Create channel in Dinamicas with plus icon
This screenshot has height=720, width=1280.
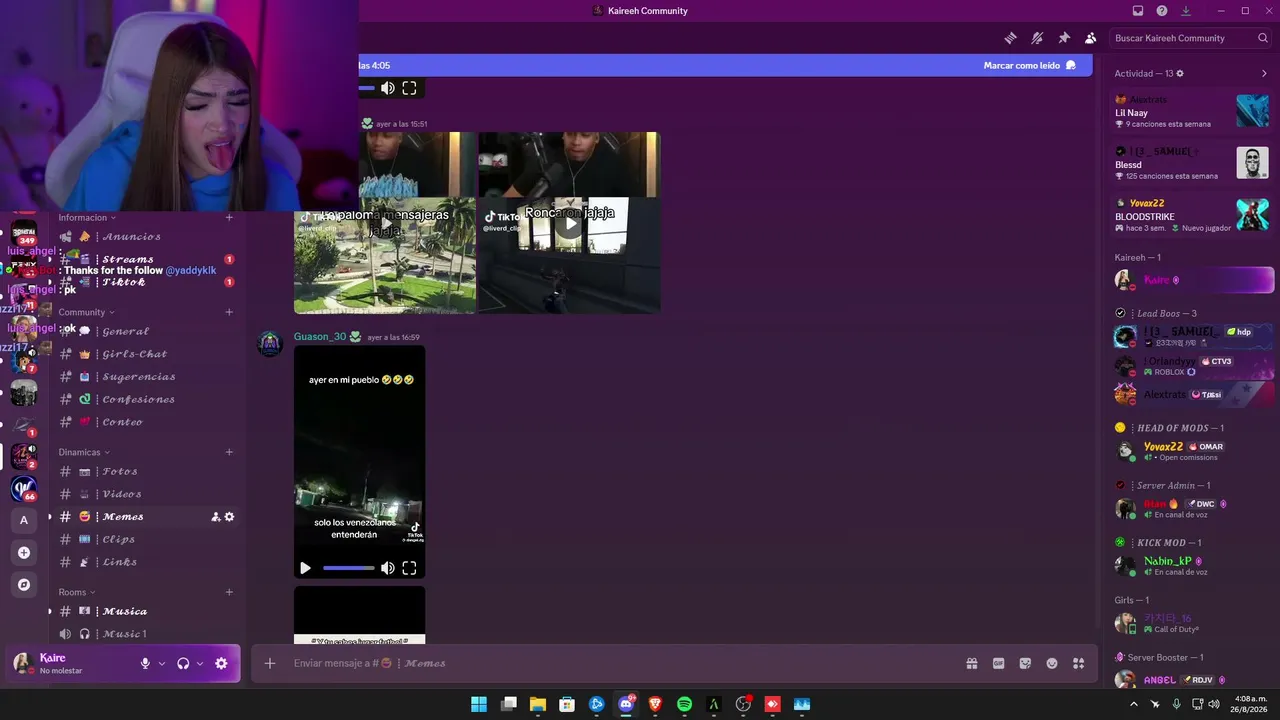pos(229,452)
